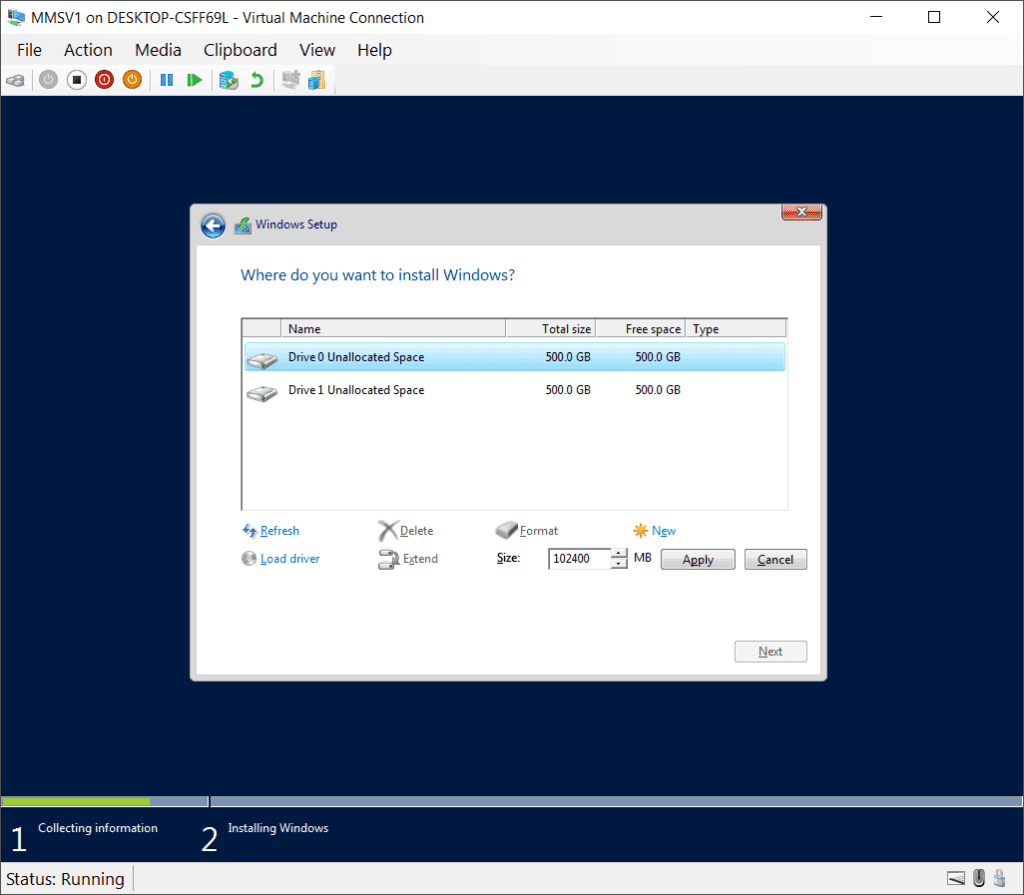Click the Ctrl+Alt+Del toolbar icon
This screenshot has width=1024, height=895.
(x=15, y=80)
